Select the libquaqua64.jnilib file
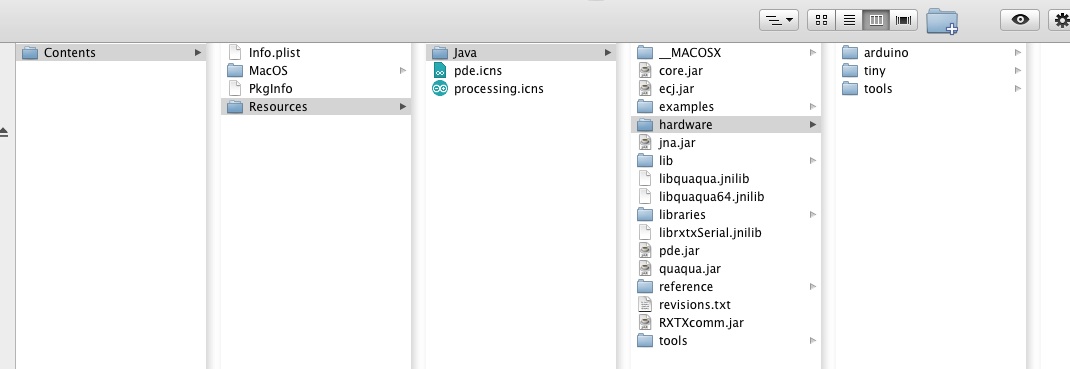 [726, 196]
